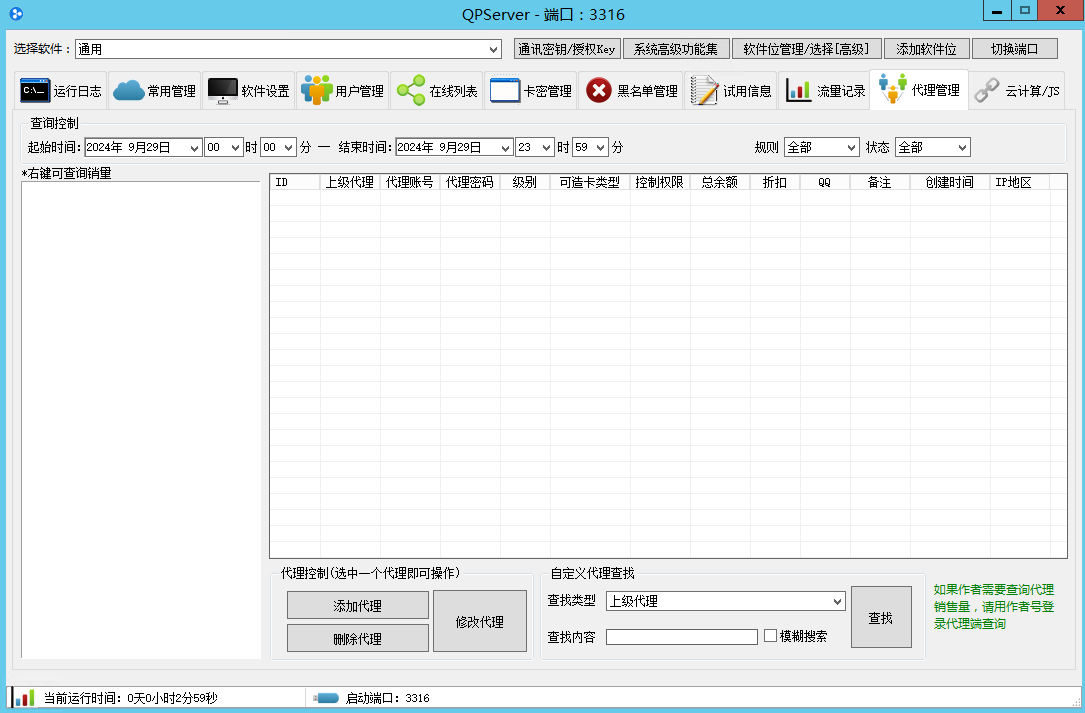
Task: Expand the 查找类型 dropdown showing 上级代理
Action: click(837, 601)
